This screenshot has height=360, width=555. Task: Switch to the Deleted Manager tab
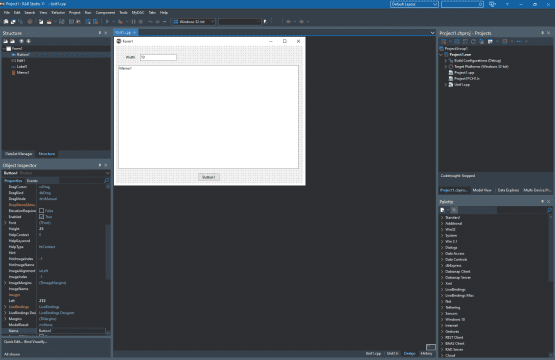(x=18, y=154)
